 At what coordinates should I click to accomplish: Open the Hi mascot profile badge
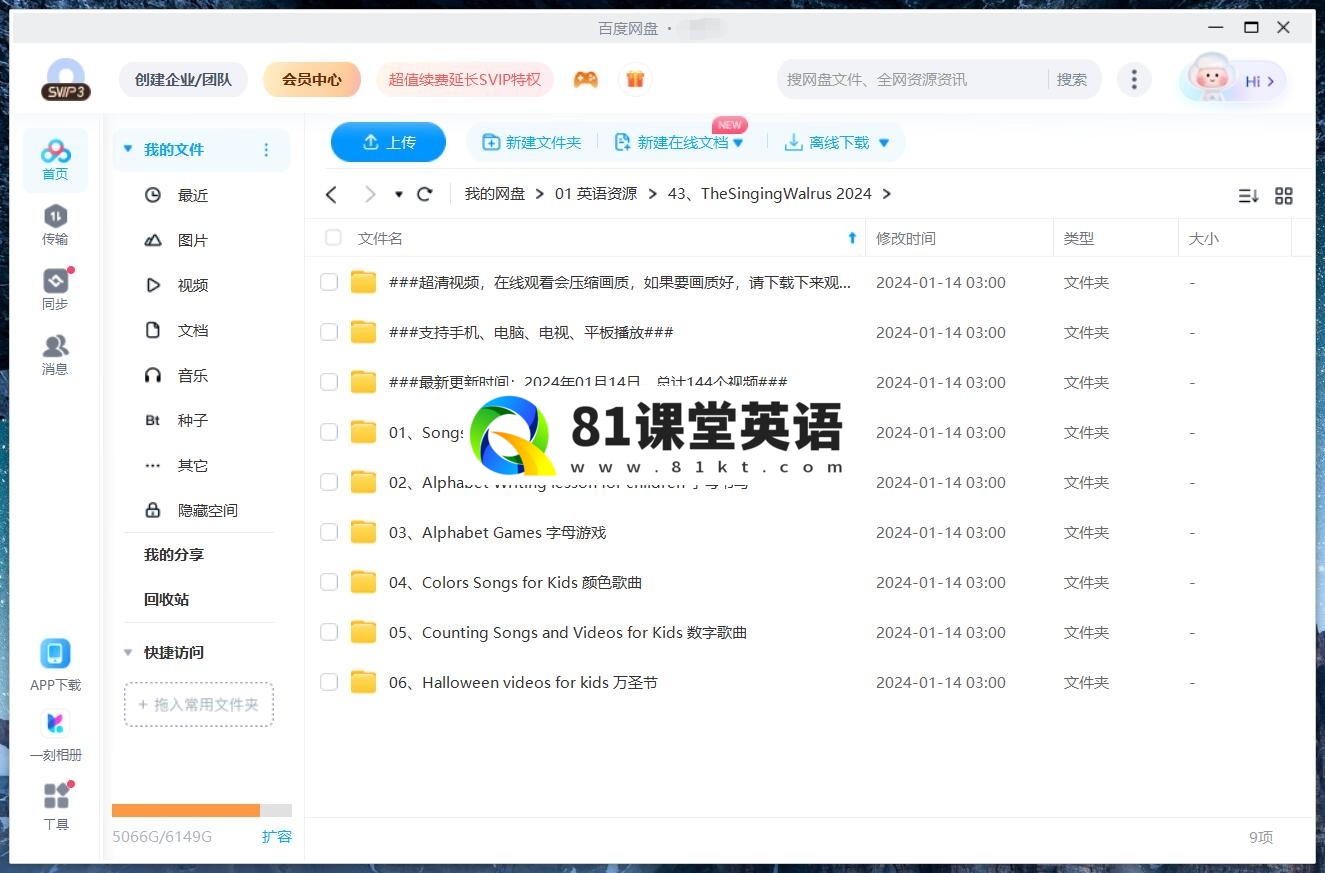click(x=1233, y=80)
